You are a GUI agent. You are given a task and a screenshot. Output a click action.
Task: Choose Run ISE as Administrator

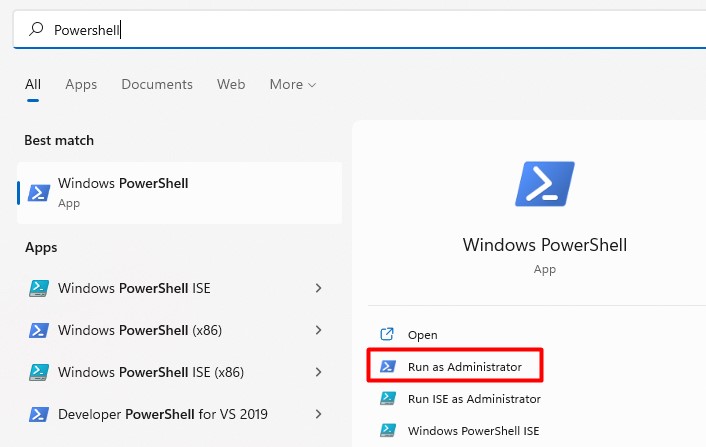click(474, 399)
